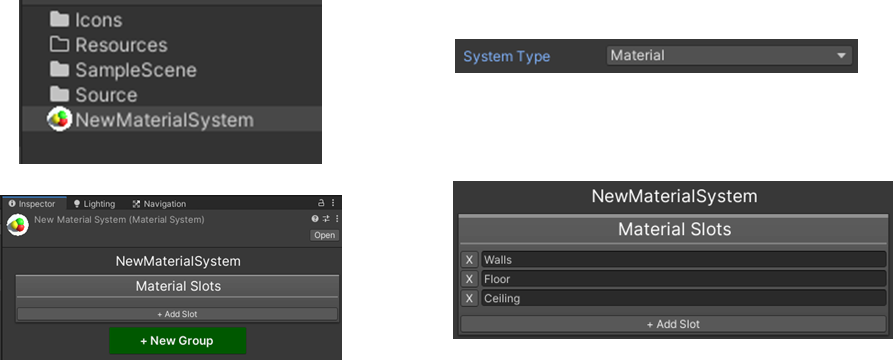
Task: Open the preset sliders icon in Inspector header
Action: click(326, 219)
